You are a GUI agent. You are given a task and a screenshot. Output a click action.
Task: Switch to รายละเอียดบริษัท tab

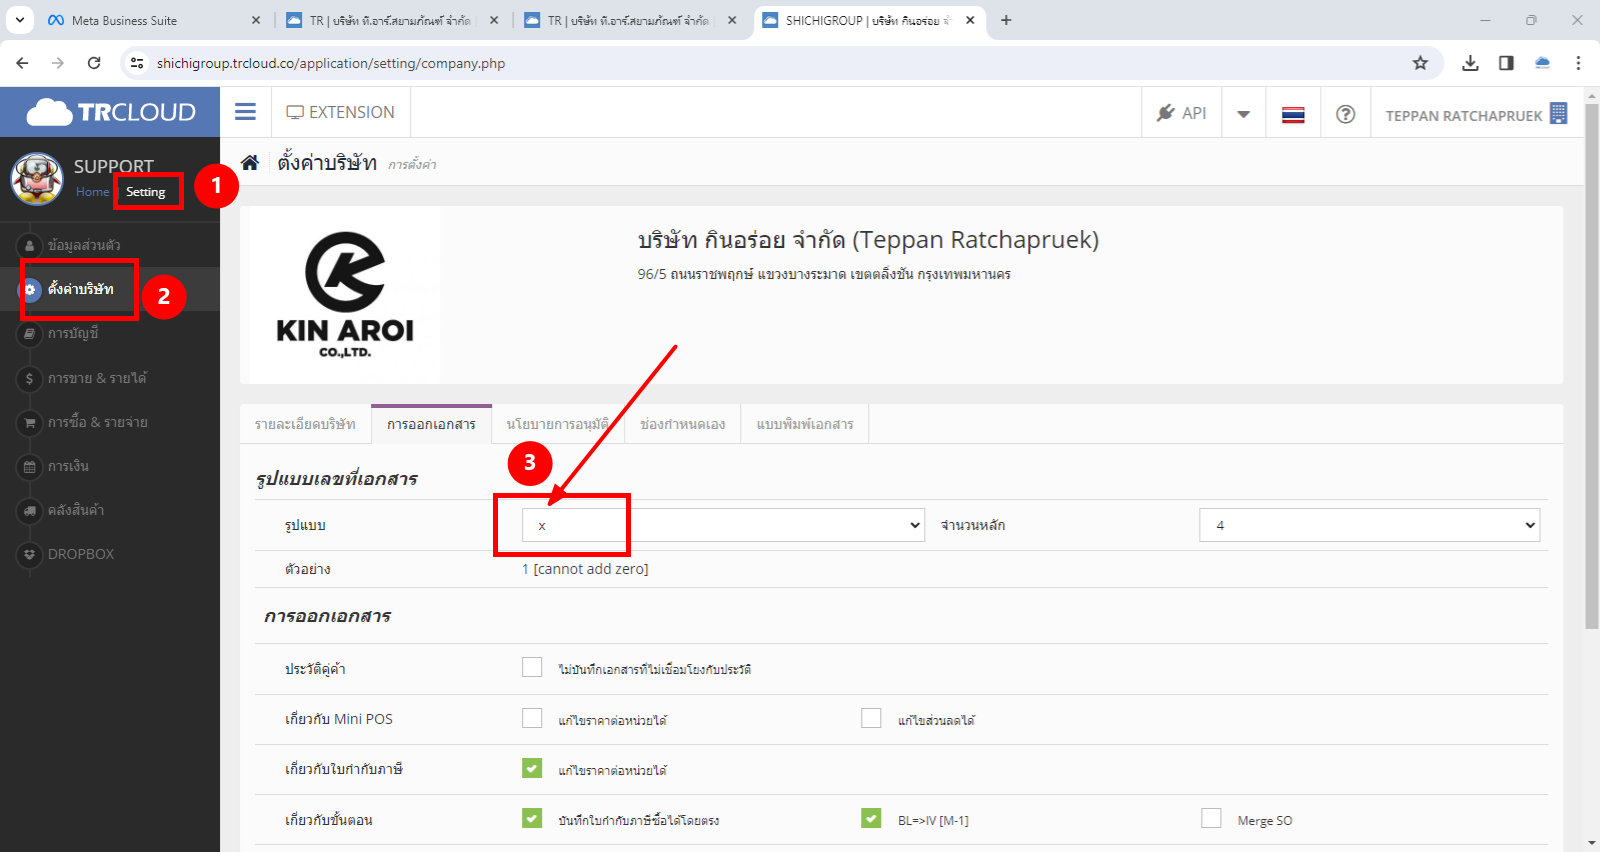point(305,424)
